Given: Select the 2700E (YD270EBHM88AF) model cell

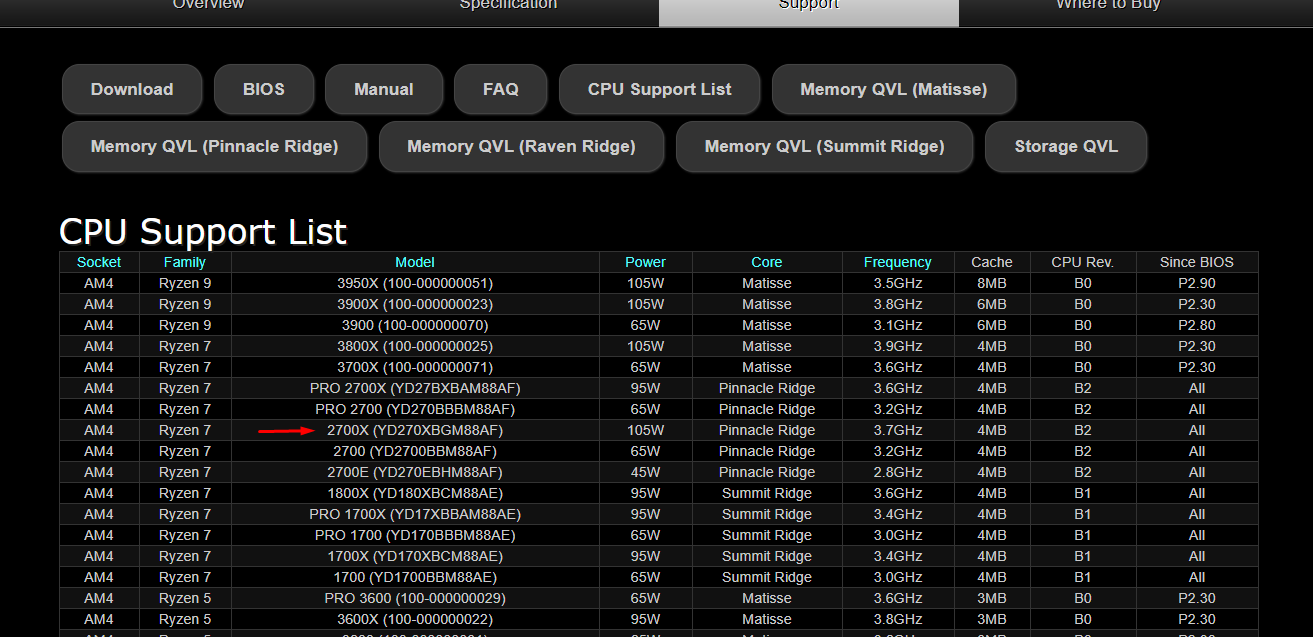Looking at the screenshot, I should pyautogui.click(x=415, y=472).
